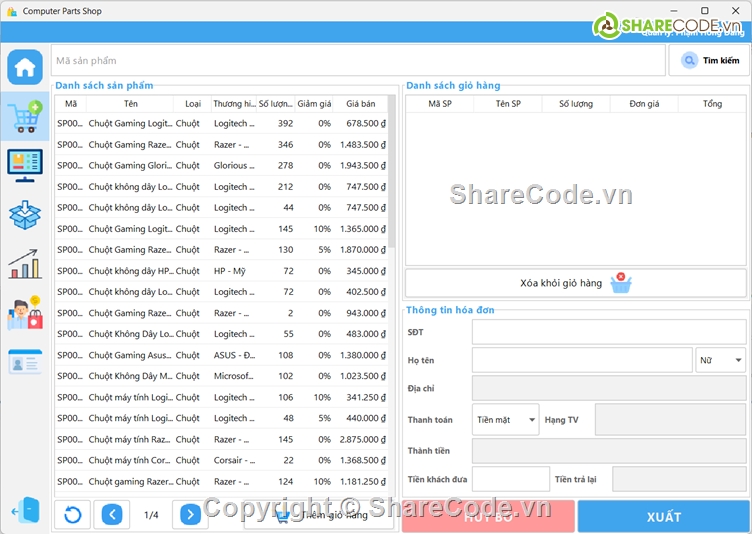
Task: Select product row priced 1.483.500 ₫
Action: click(221, 144)
